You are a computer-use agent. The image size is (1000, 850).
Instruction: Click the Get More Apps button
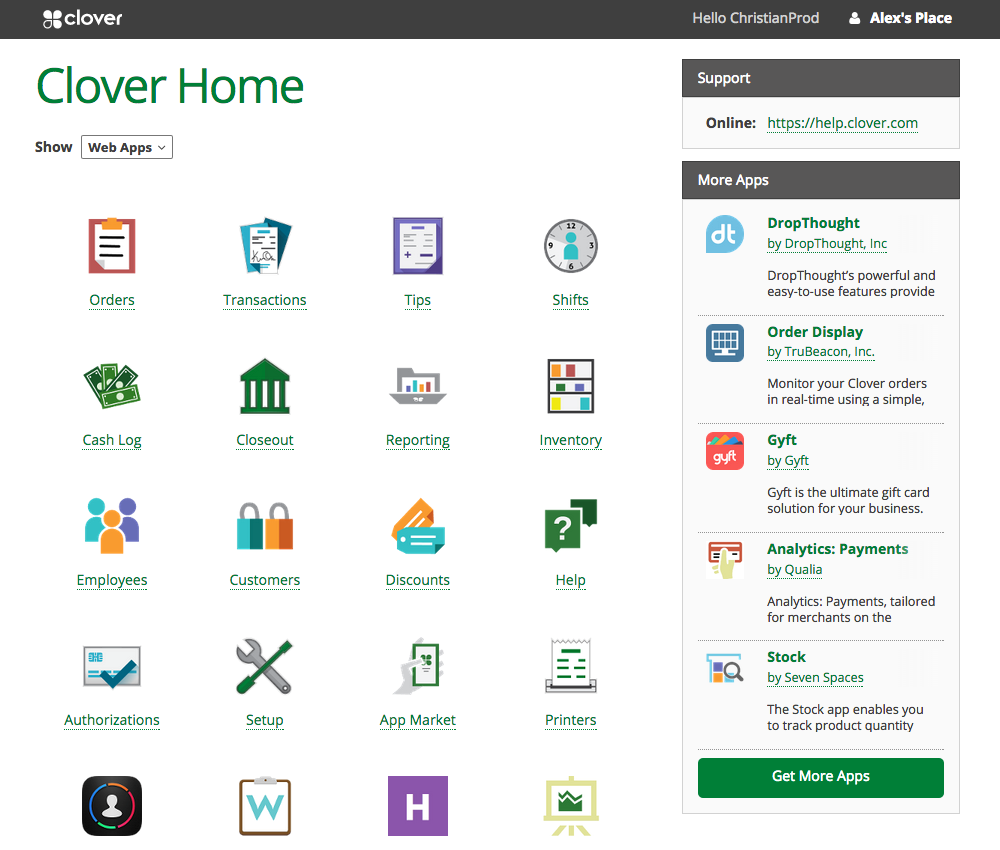[x=820, y=777]
